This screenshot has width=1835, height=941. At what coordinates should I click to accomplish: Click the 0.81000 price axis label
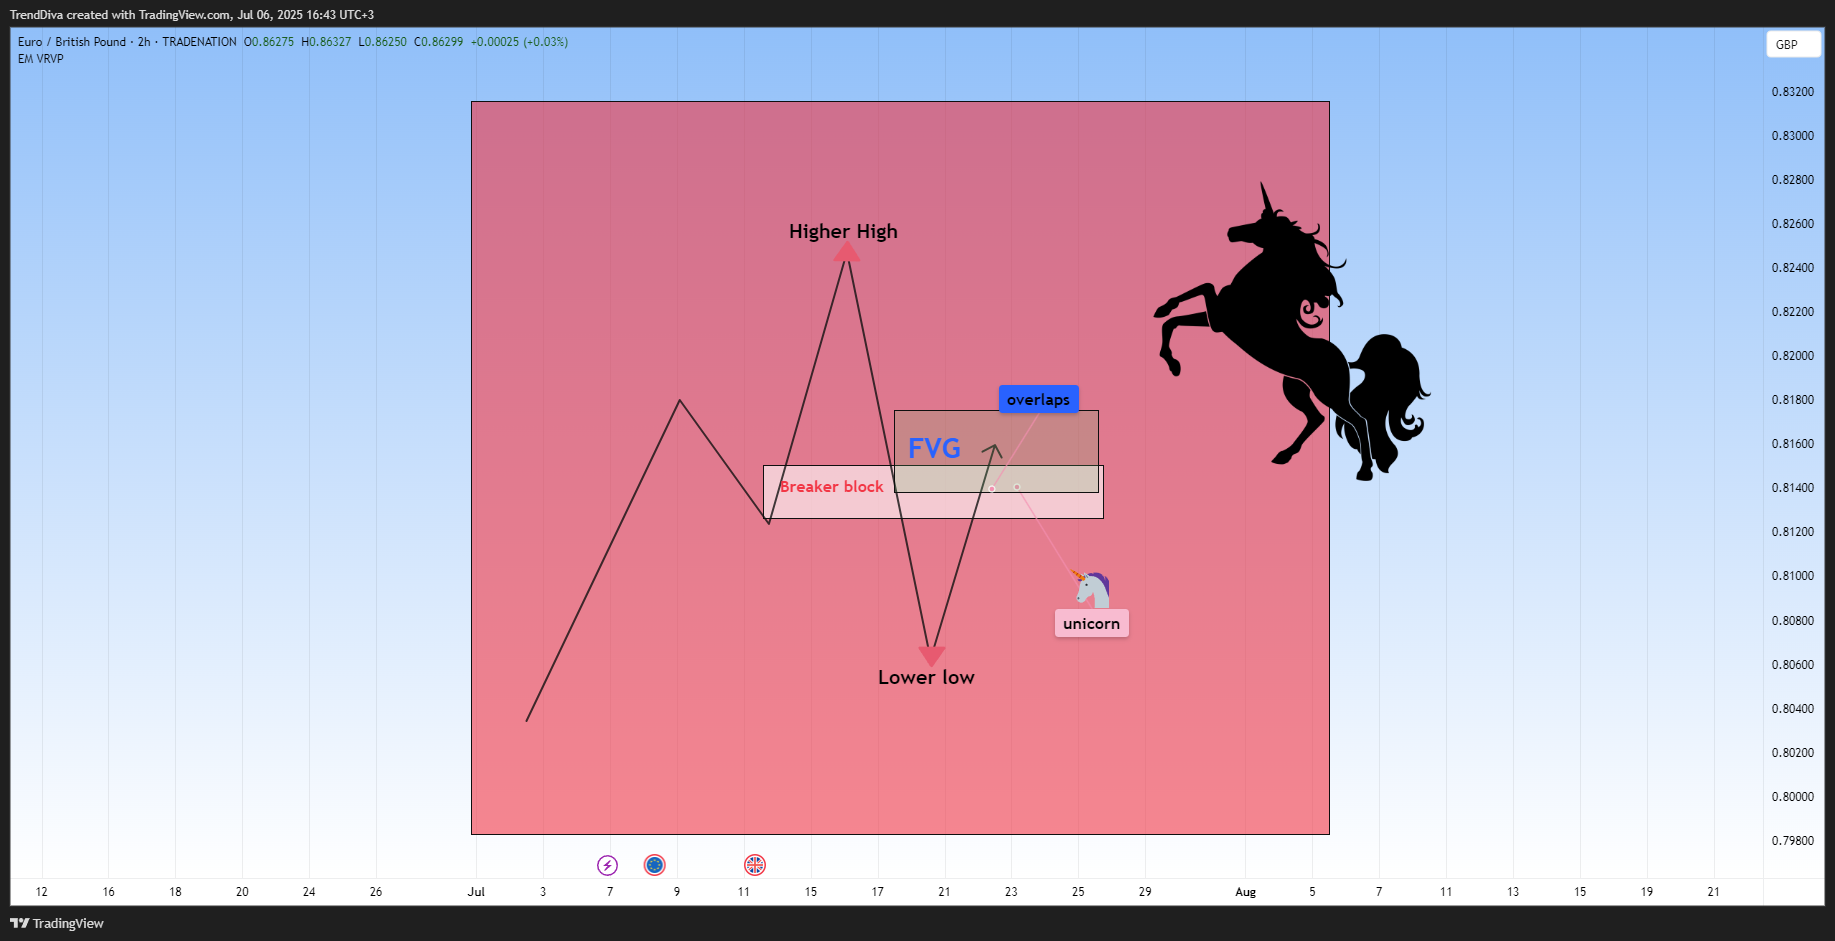click(1792, 576)
